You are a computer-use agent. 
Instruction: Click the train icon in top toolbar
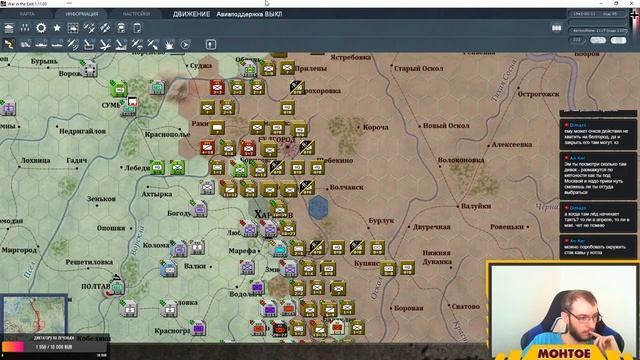click(121, 28)
